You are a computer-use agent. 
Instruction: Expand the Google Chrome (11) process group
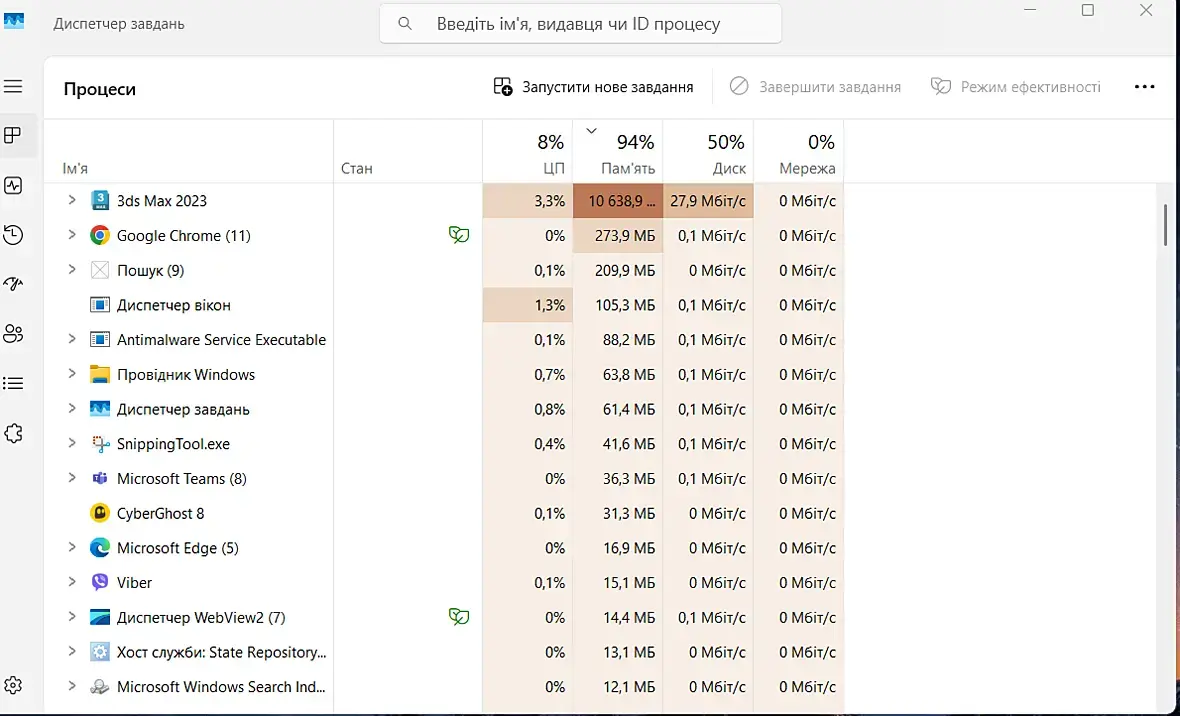pyautogui.click(x=71, y=235)
